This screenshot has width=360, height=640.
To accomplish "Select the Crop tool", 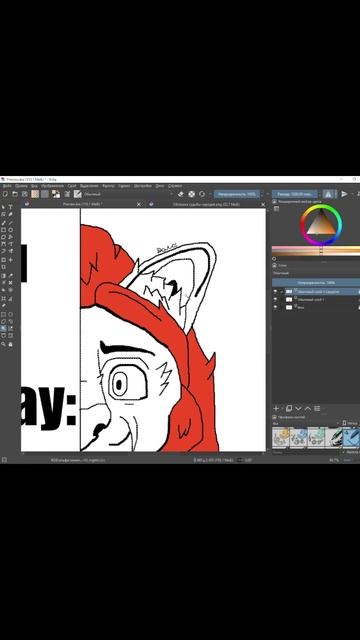I will [x=3, y=267].
